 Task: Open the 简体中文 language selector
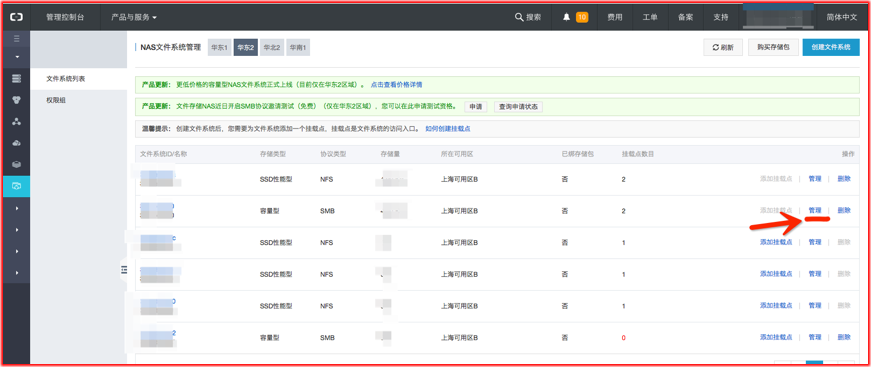click(x=842, y=17)
